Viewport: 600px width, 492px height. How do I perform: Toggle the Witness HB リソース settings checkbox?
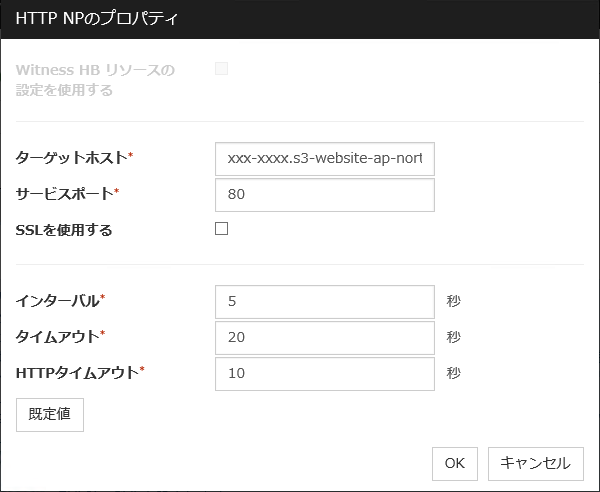click(222, 69)
